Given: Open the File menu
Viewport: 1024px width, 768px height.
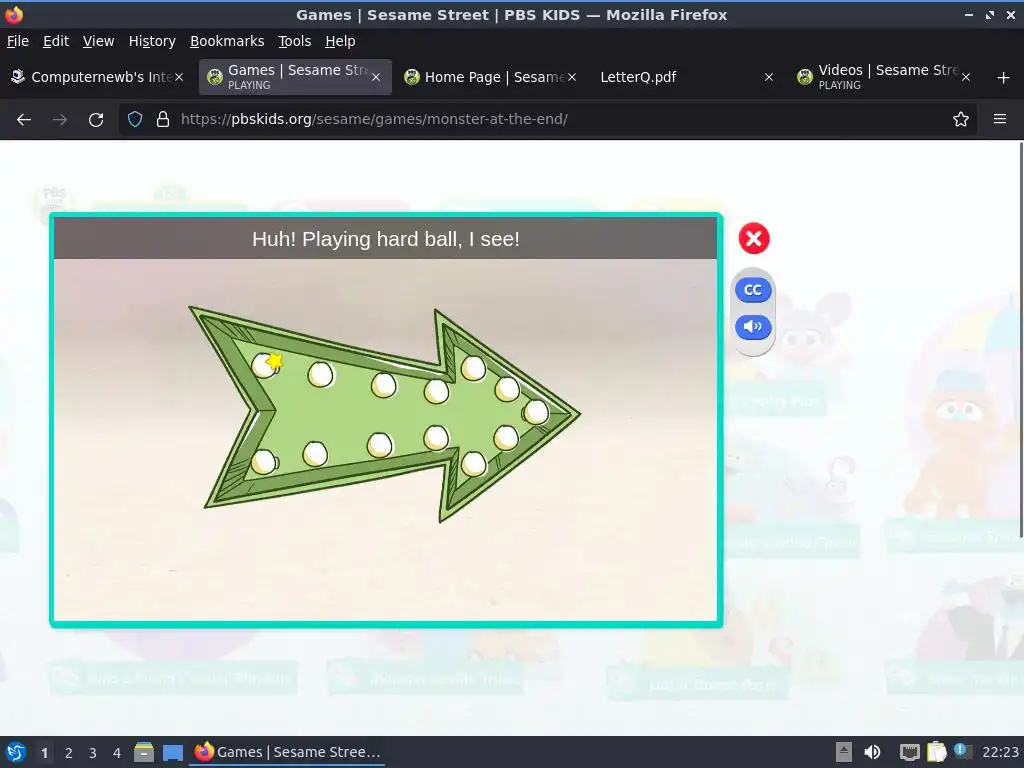Looking at the screenshot, I should pyautogui.click(x=18, y=41).
